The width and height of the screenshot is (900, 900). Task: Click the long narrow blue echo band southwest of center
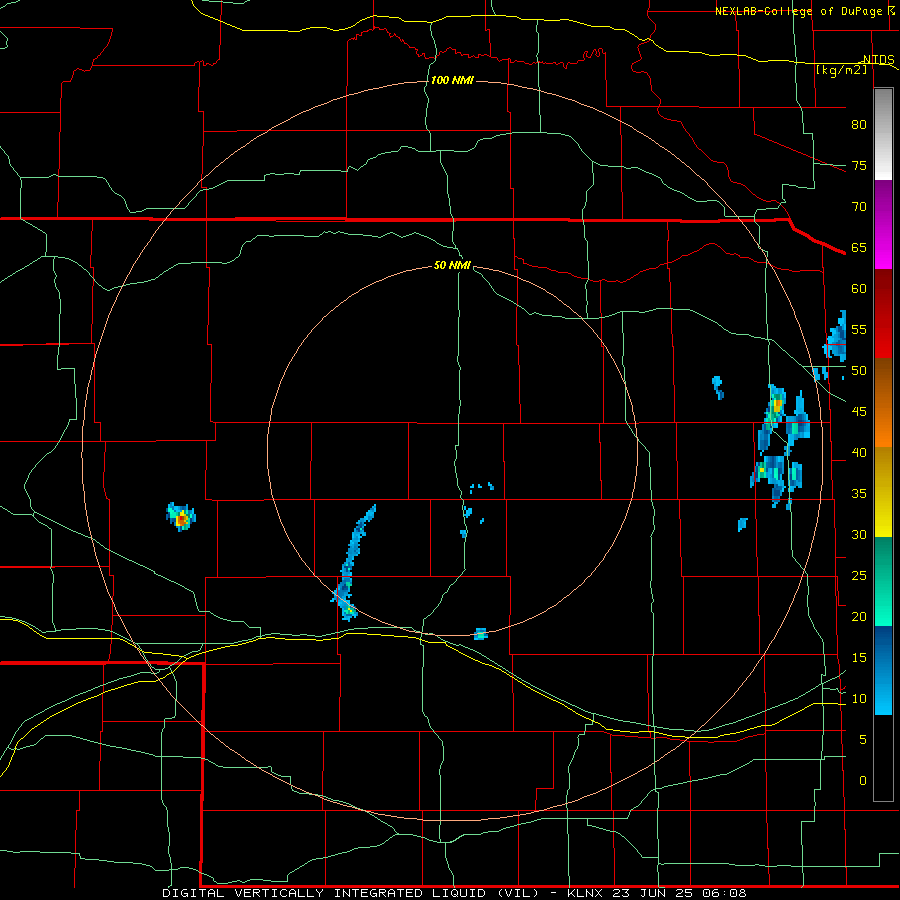[x=352, y=562]
